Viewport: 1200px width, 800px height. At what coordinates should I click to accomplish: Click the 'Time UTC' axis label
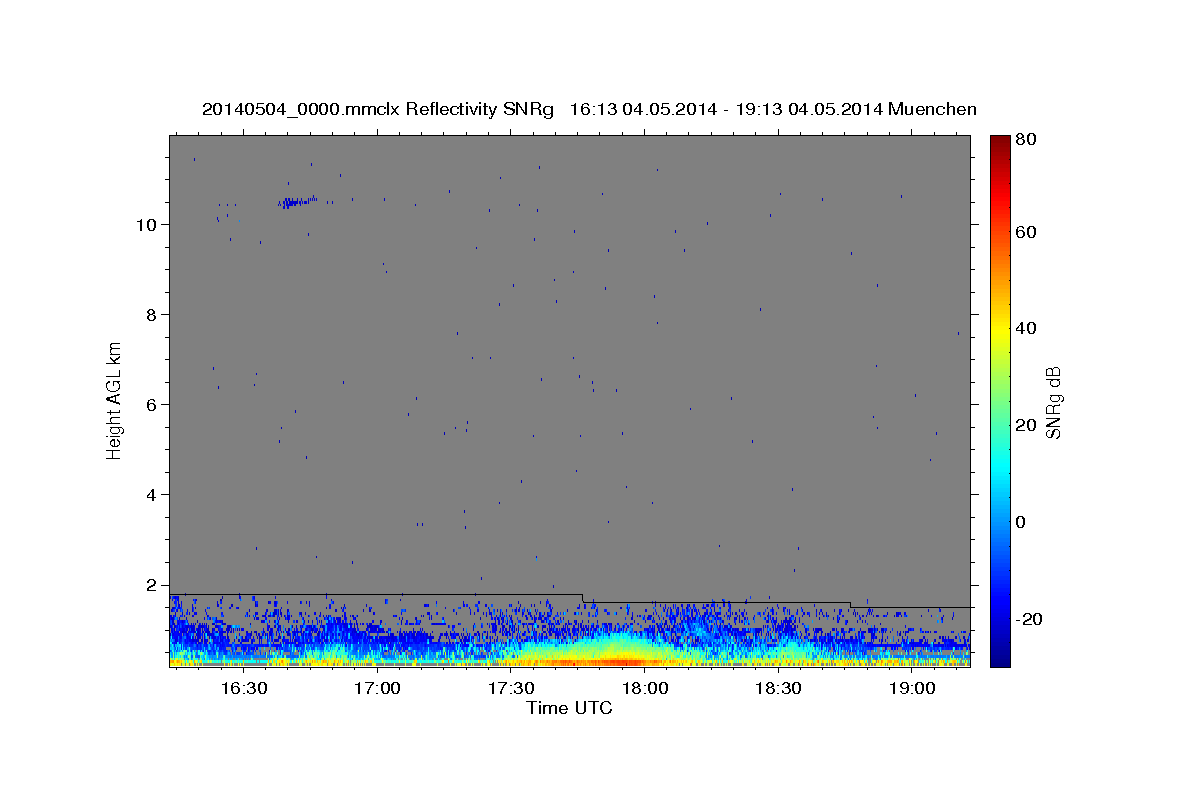click(569, 708)
